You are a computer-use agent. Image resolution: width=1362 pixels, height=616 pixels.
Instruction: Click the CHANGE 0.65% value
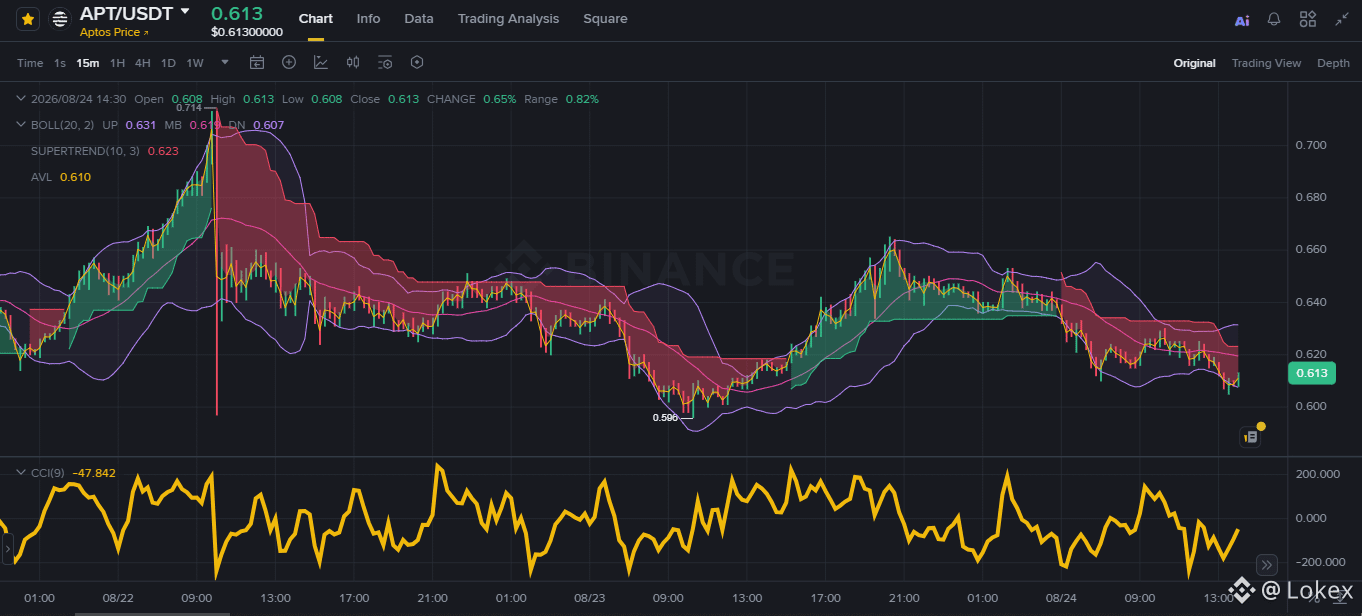(500, 99)
